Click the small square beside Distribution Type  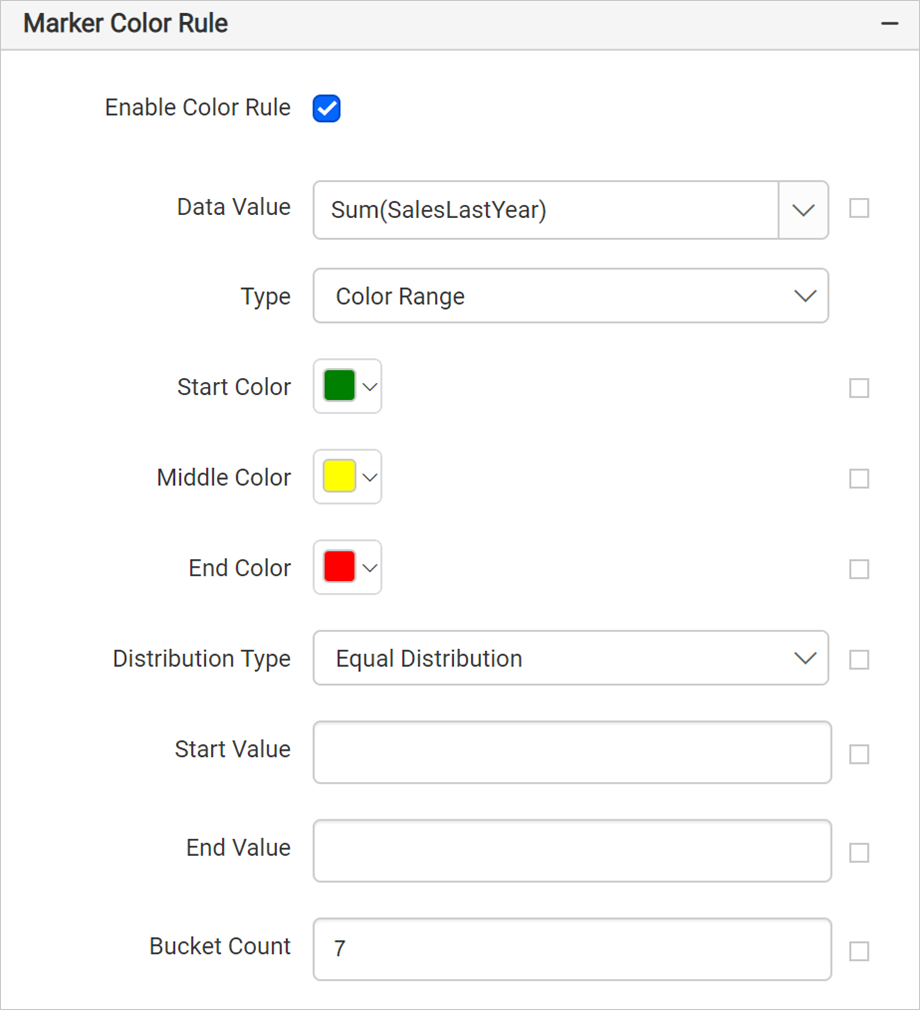coord(859,660)
